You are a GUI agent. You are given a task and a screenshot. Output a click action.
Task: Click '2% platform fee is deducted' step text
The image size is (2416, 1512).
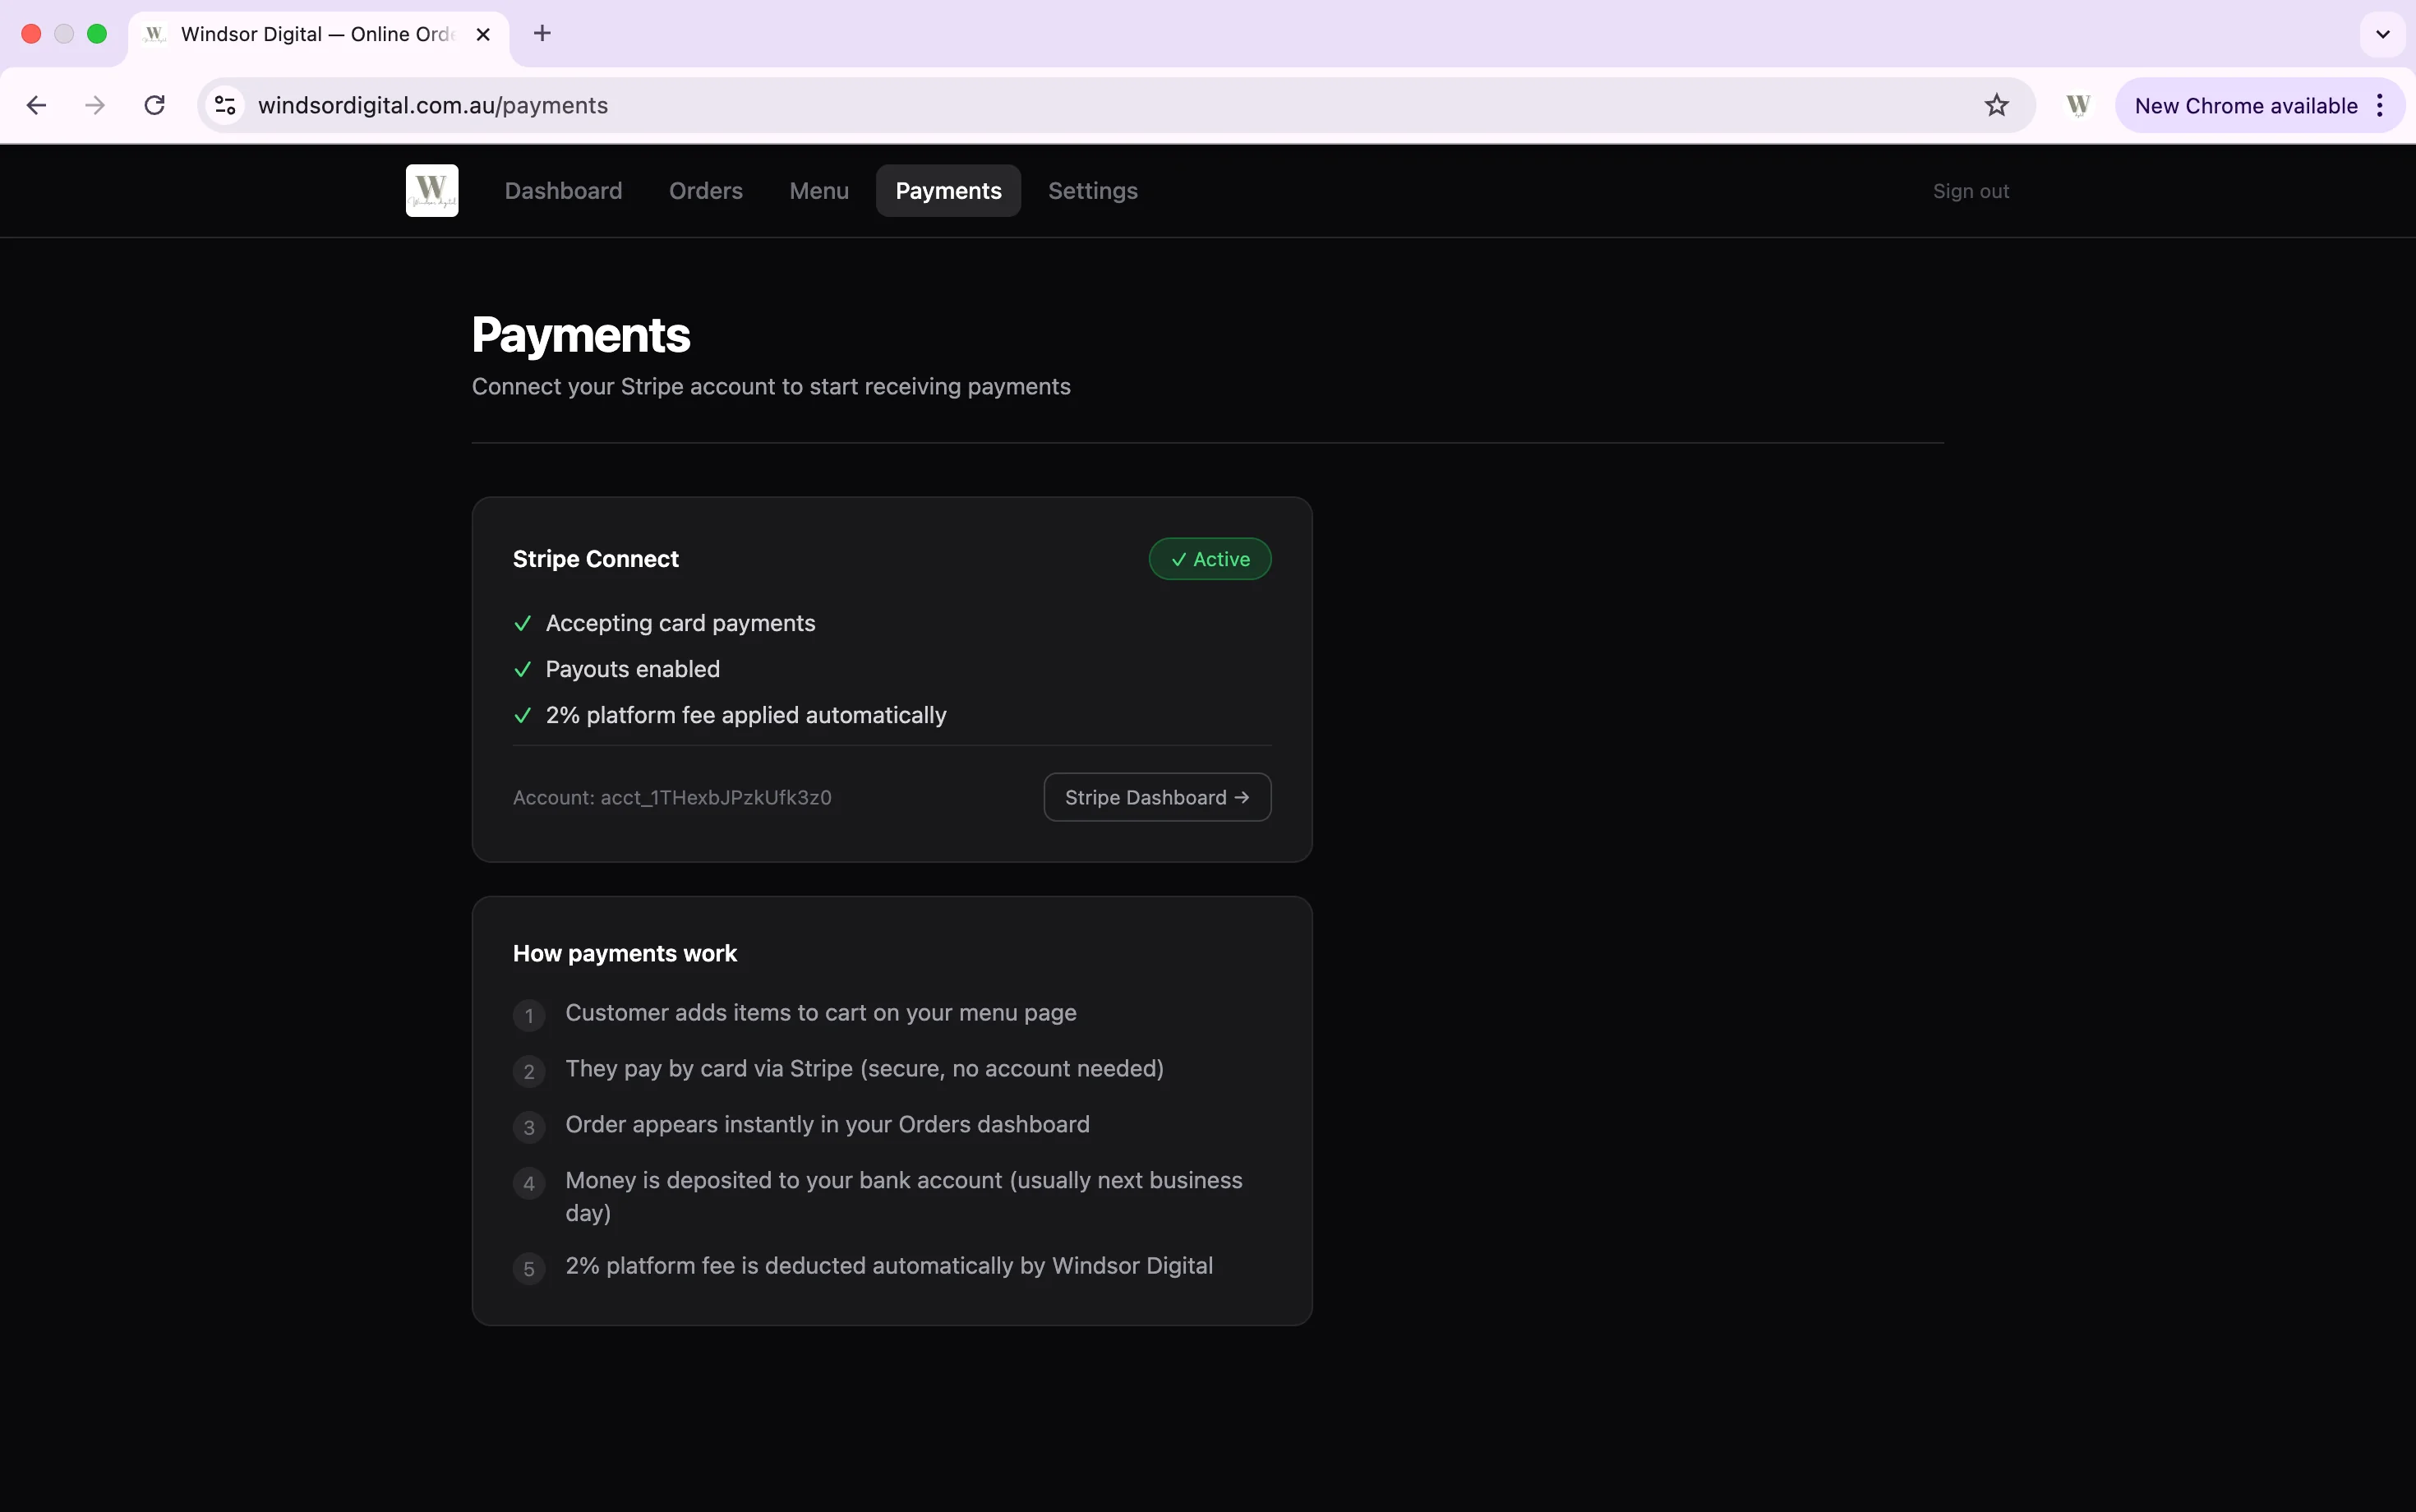(x=889, y=1265)
